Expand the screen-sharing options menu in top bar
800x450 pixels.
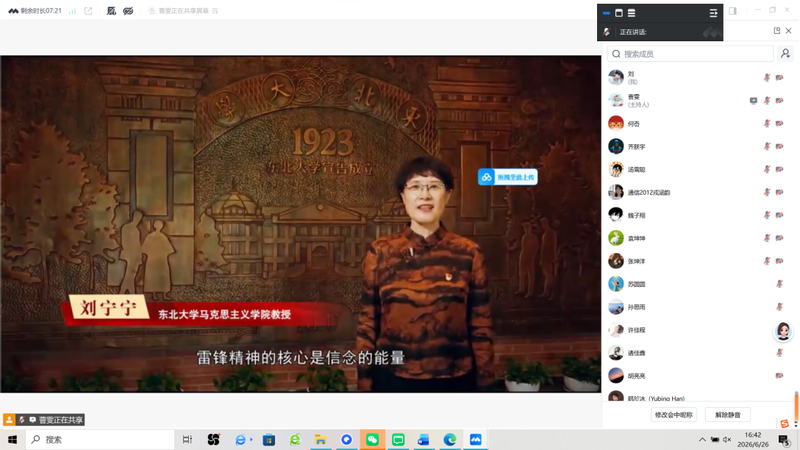coord(215,11)
